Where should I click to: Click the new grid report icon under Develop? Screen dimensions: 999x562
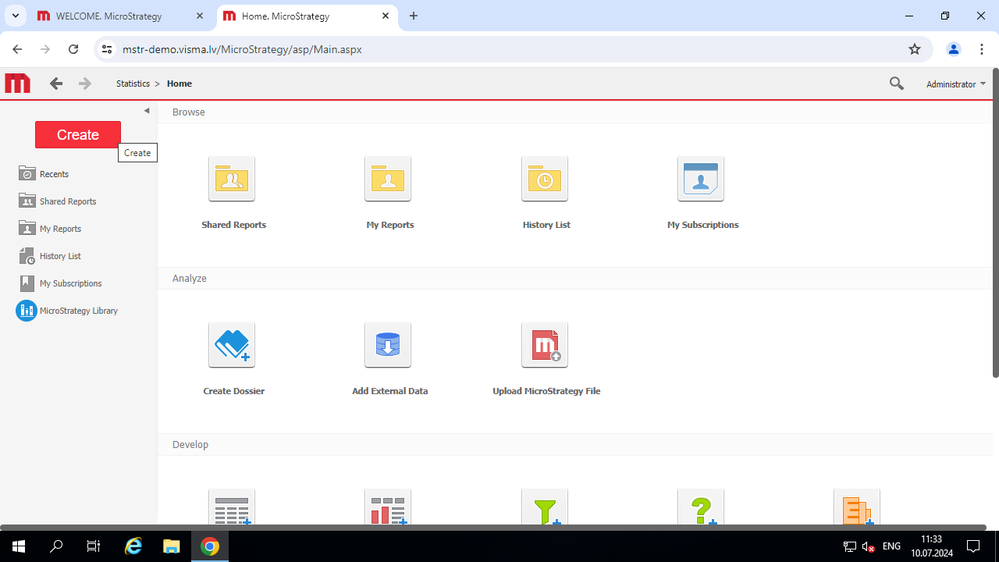[232, 508]
